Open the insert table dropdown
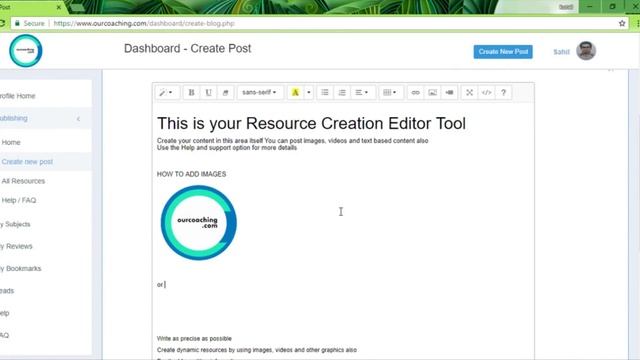 390,93
